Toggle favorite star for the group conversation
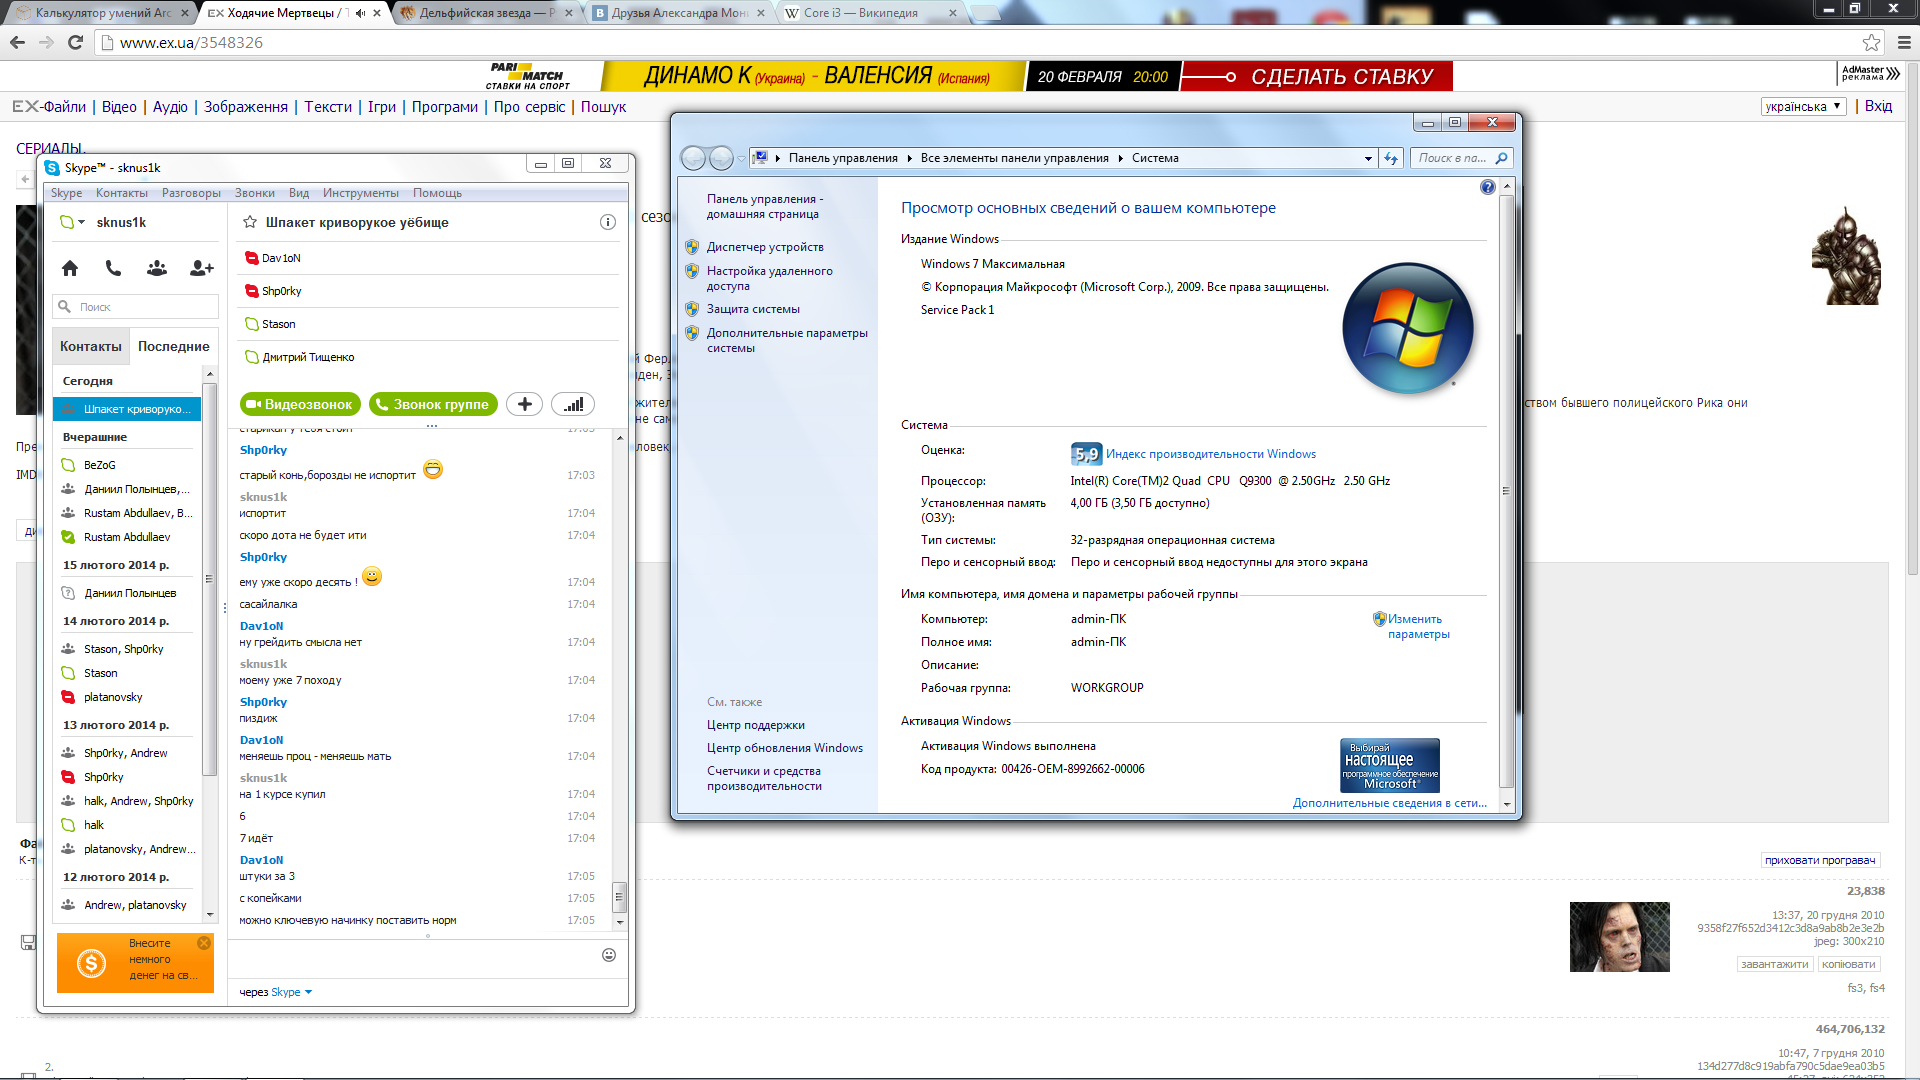Image resolution: width=1920 pixels, height=1080 pixels. pyautogui.click(x=250, y=222)
